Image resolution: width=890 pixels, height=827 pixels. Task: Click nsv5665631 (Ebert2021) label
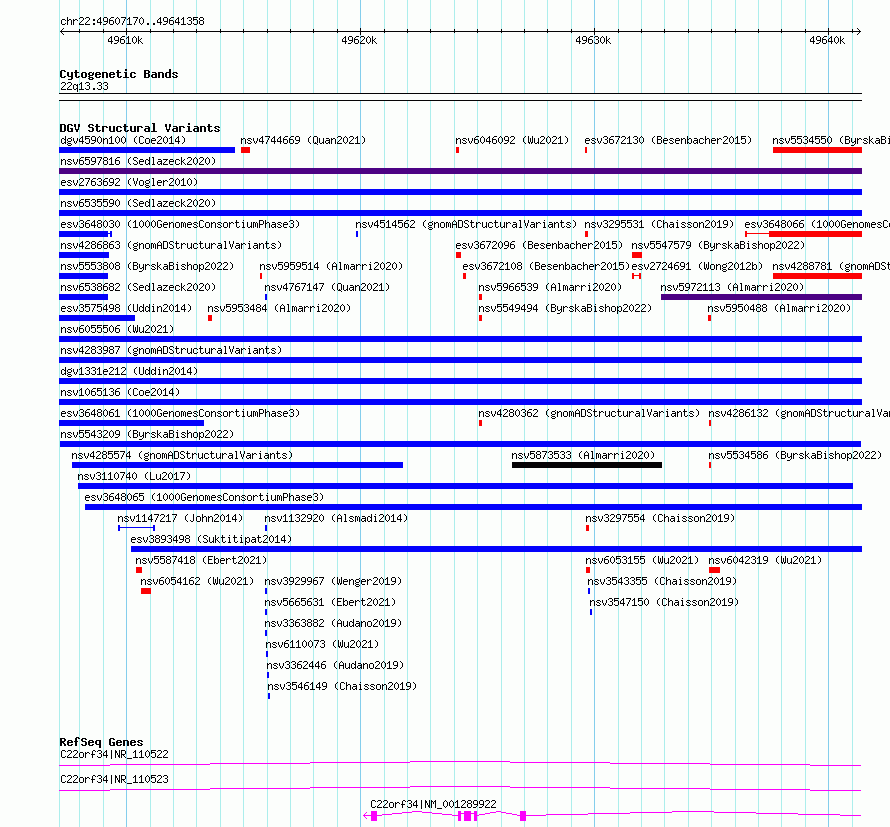[330, 602]
